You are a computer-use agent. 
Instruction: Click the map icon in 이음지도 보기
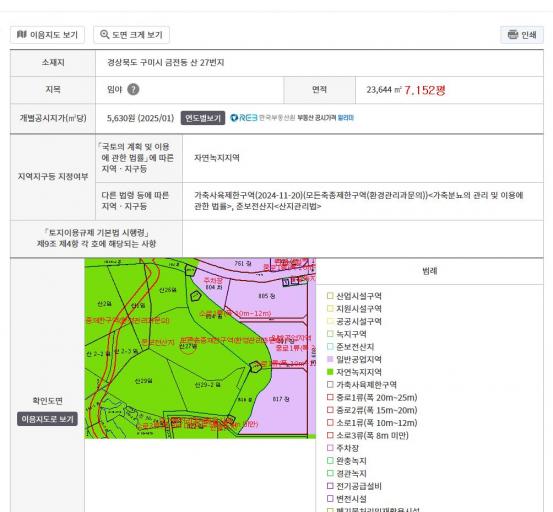(x=22, y=35)
